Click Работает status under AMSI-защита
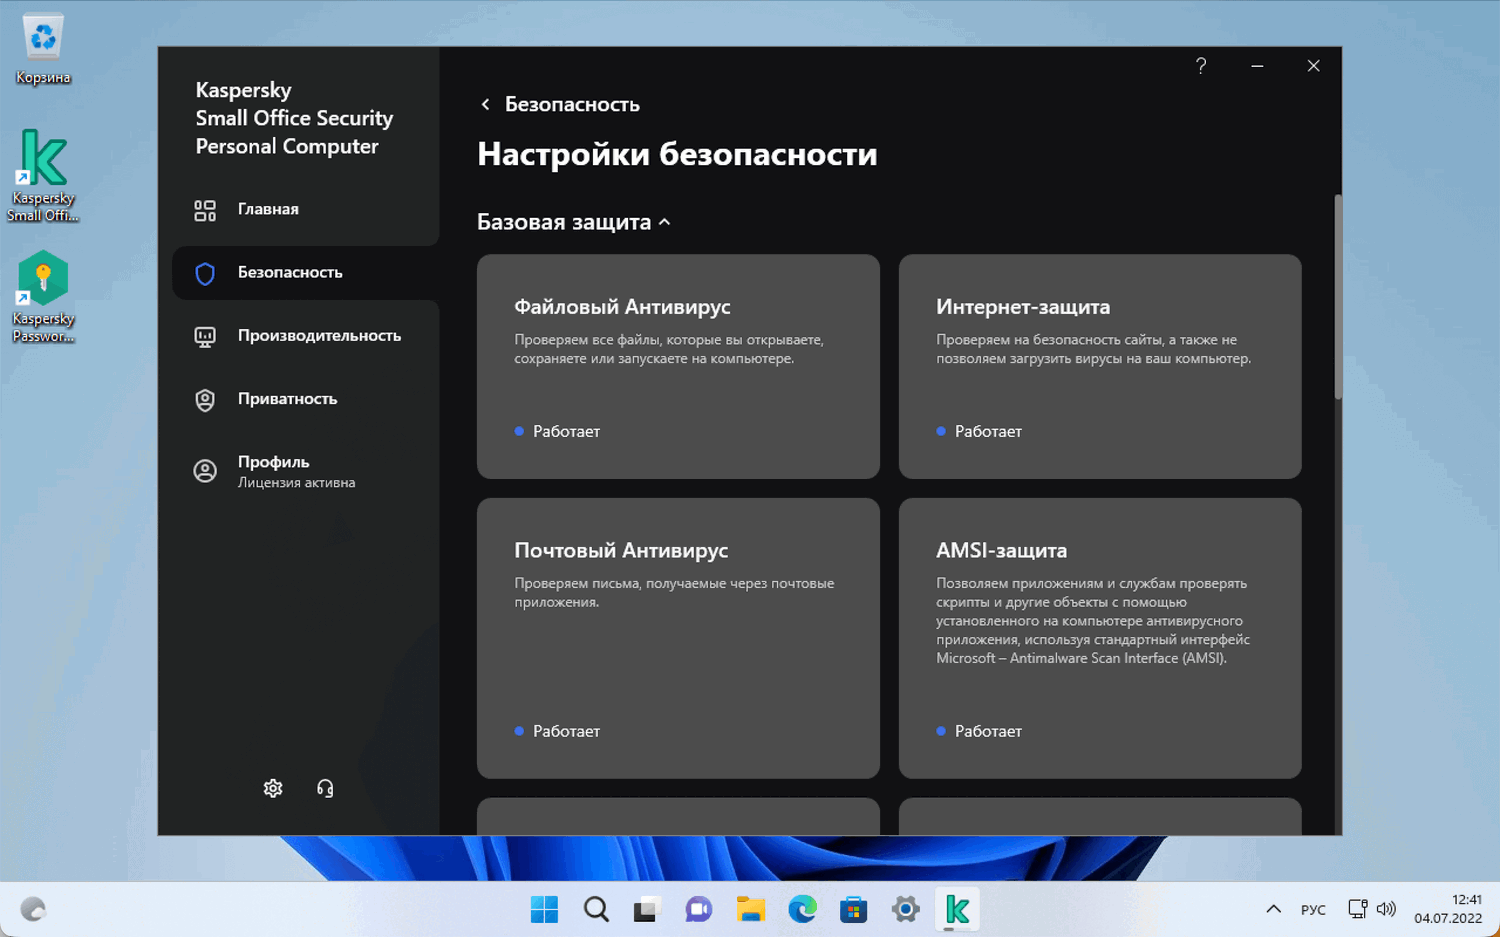 coord(988,731)
